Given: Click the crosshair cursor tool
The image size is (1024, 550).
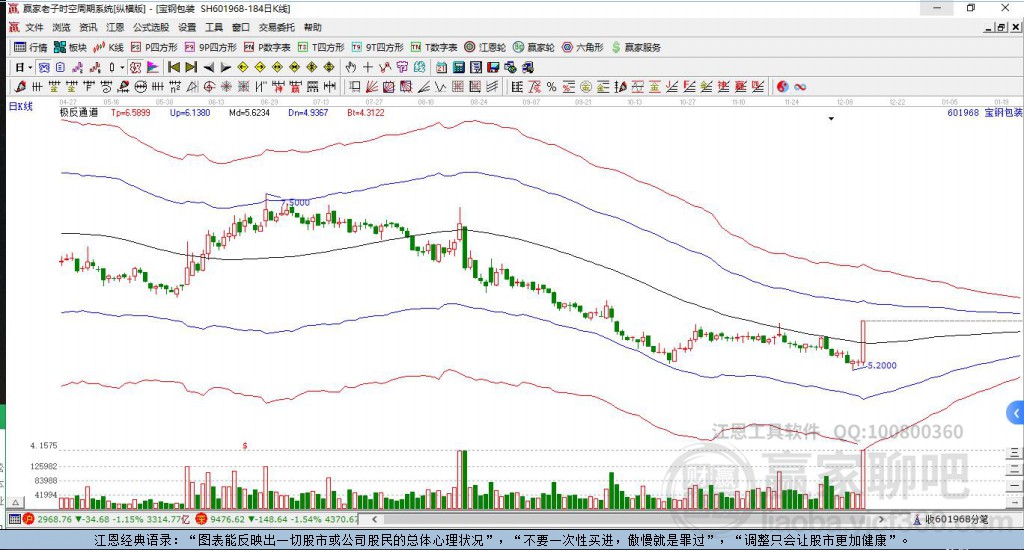Looking at the screenshot, I should 368,67.
